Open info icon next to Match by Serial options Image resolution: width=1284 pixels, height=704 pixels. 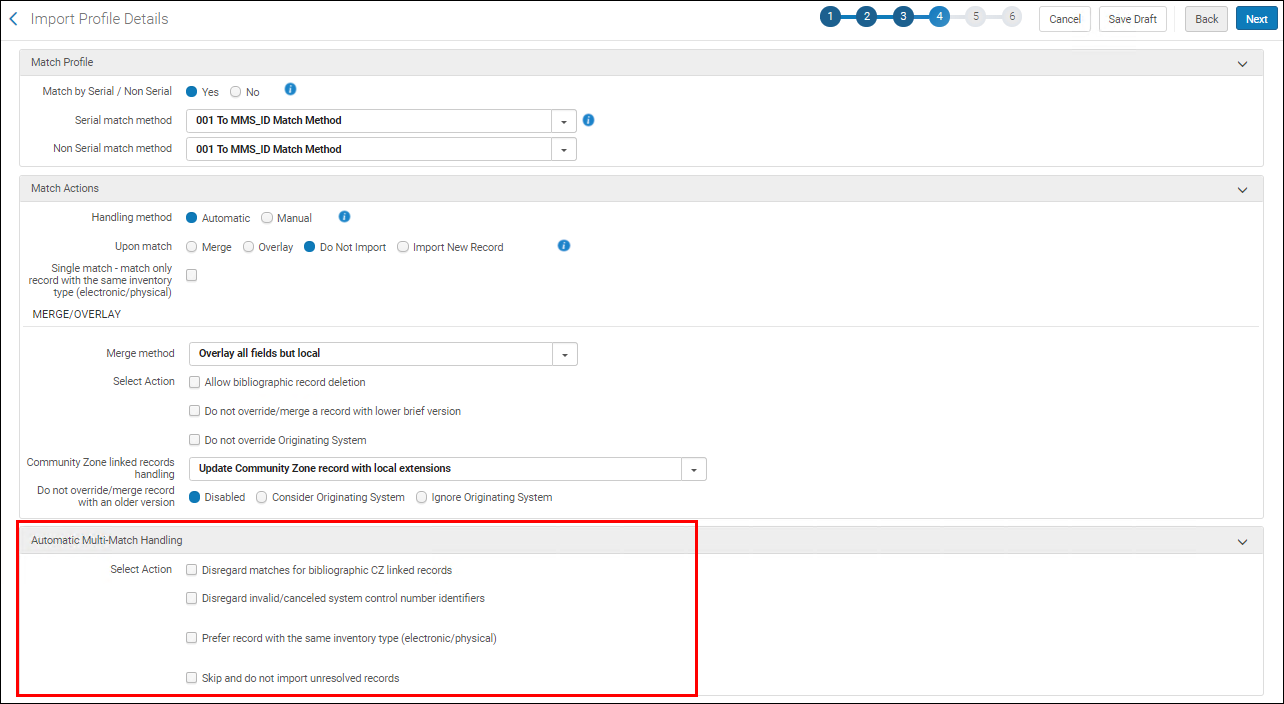(x=290, y=89)
